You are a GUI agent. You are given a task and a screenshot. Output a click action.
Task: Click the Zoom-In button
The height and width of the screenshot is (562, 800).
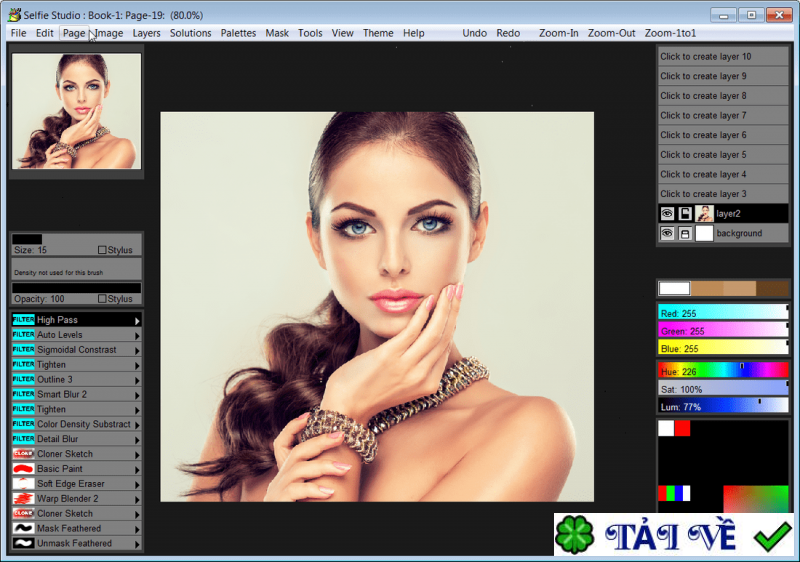pos(558,33)
